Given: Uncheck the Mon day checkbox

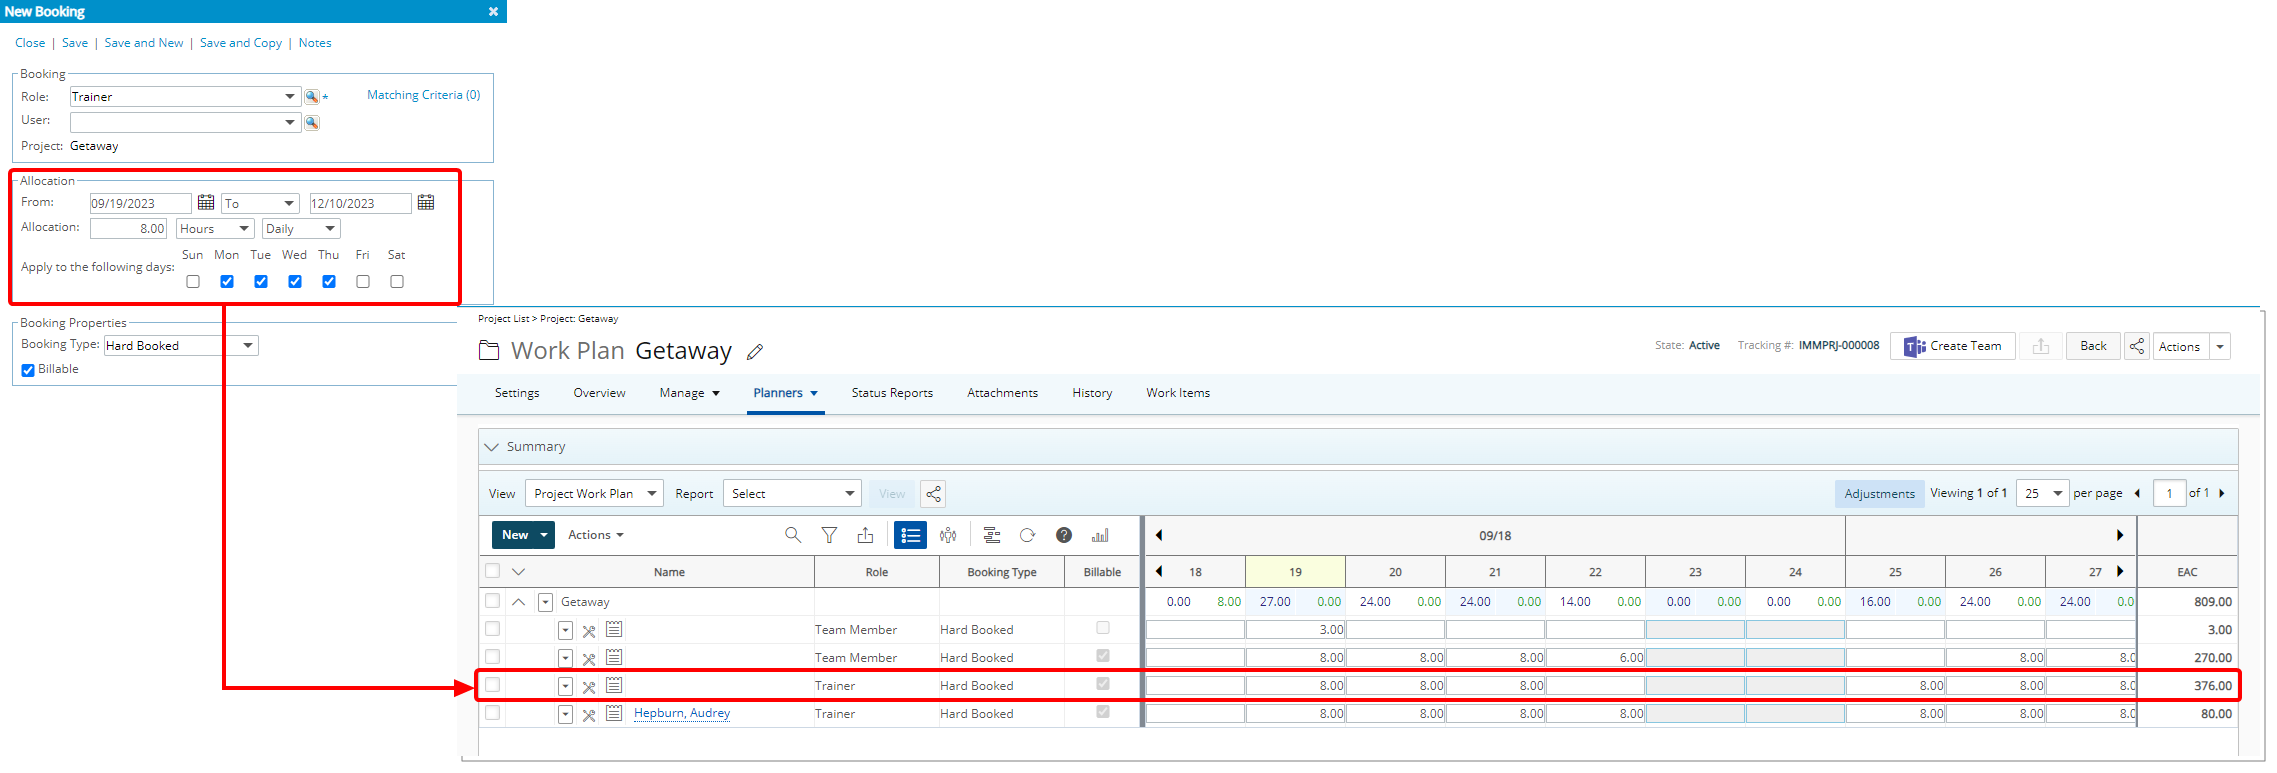Looking at the screenshot, I should tap(227, 282).
